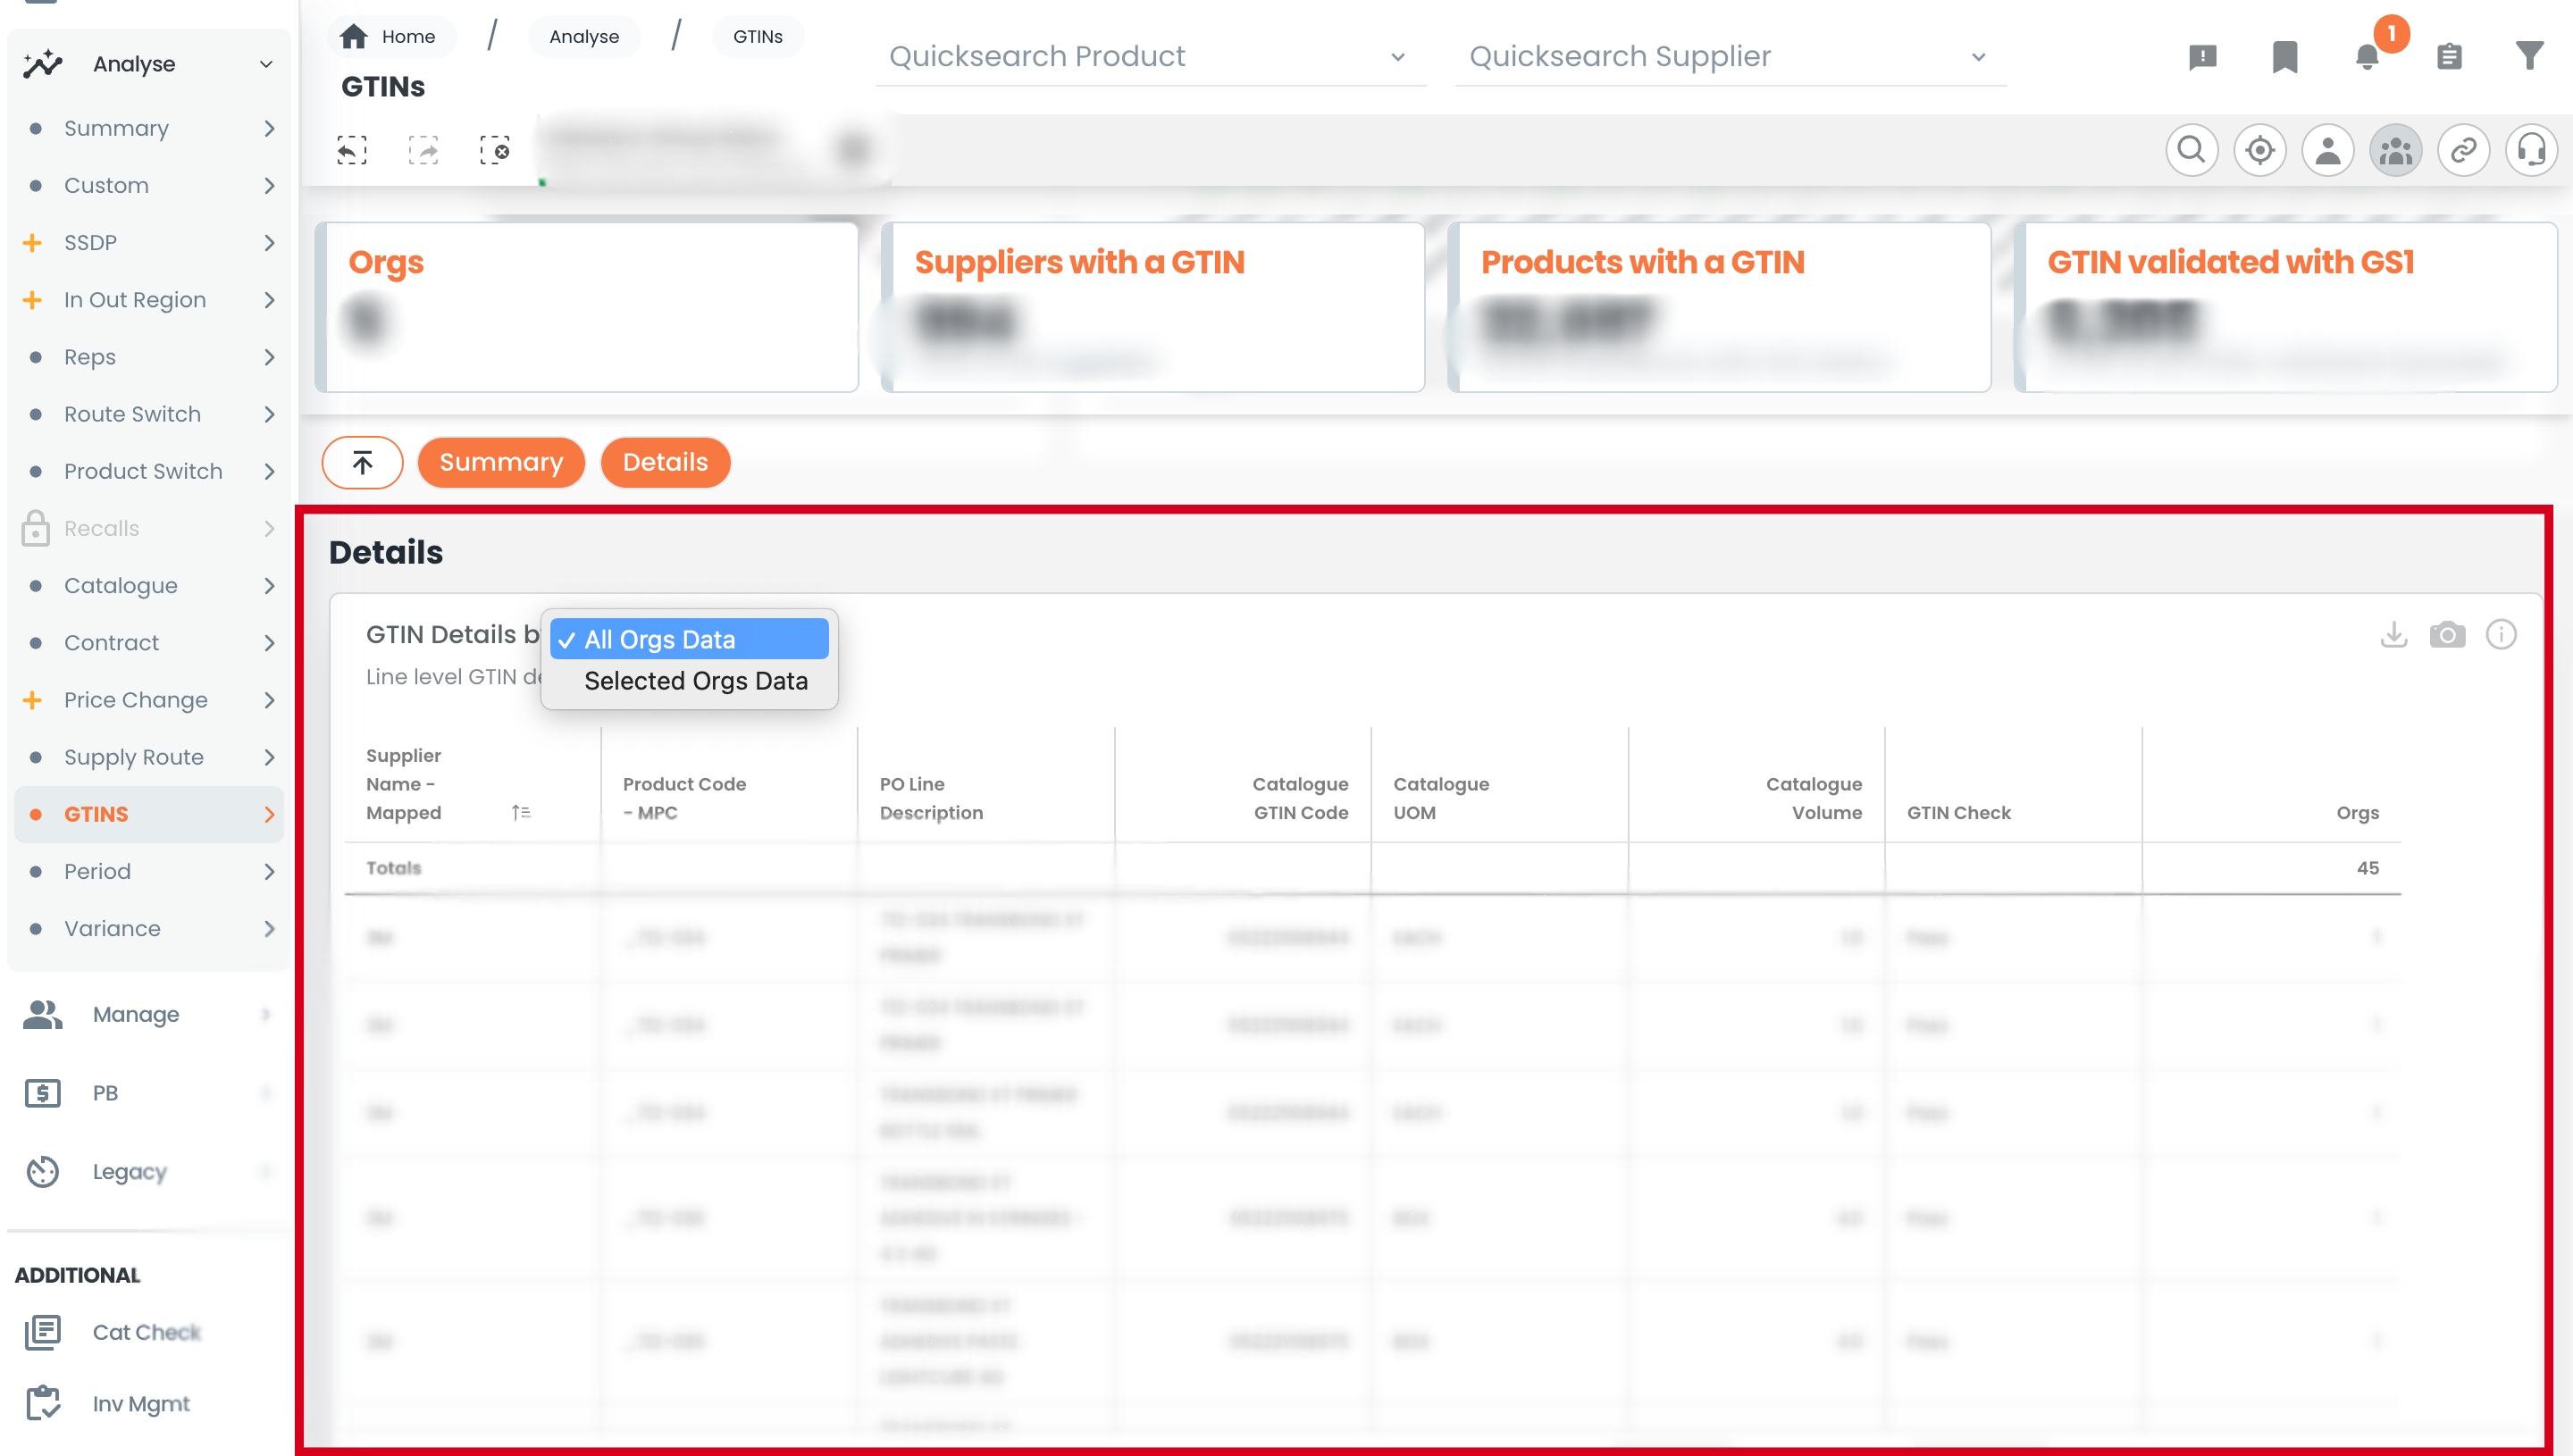Open the filter funnel icon

pos(2529,56)
